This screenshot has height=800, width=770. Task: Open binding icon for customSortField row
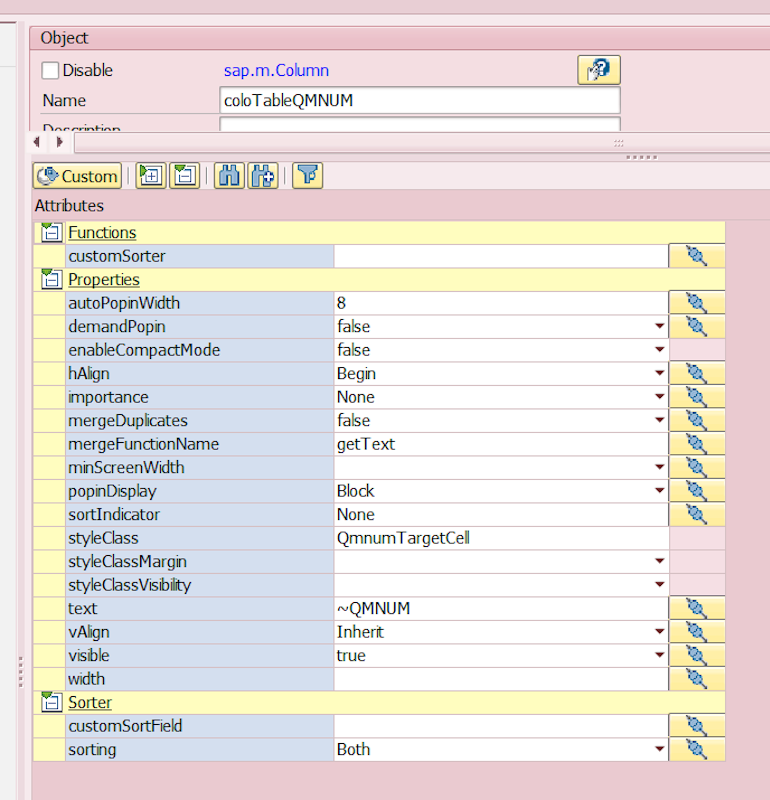pyautogui.click(x=697, y=725)
